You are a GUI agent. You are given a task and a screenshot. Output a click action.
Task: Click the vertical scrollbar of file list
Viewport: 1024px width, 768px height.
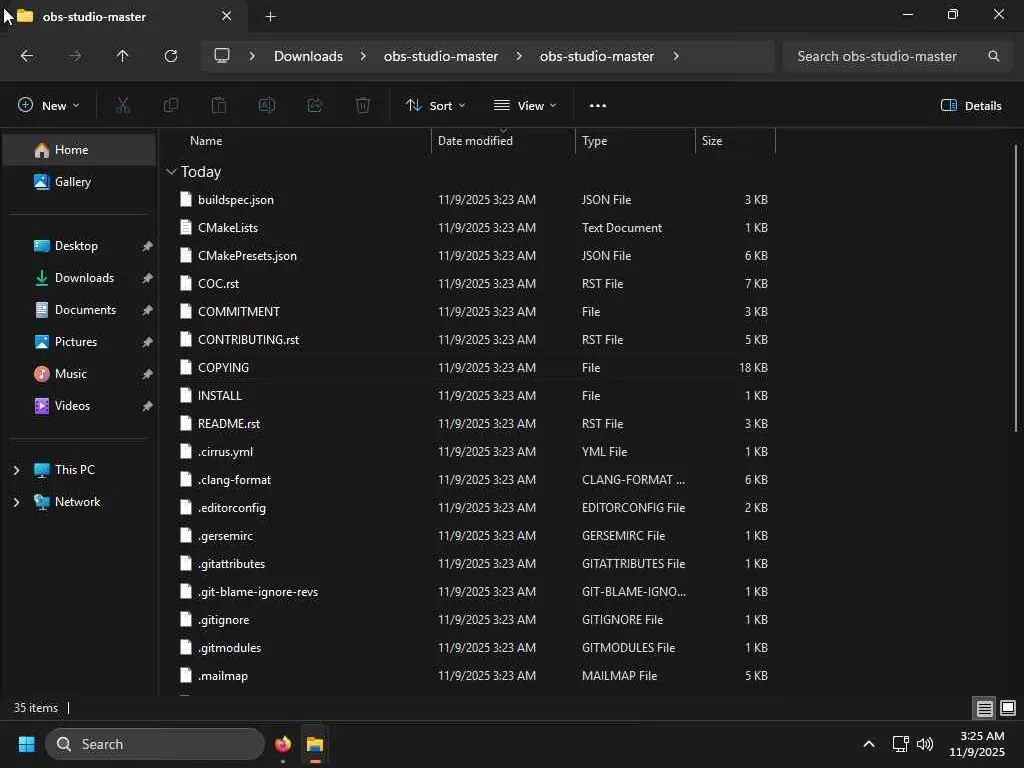(x=1016, y=288)
